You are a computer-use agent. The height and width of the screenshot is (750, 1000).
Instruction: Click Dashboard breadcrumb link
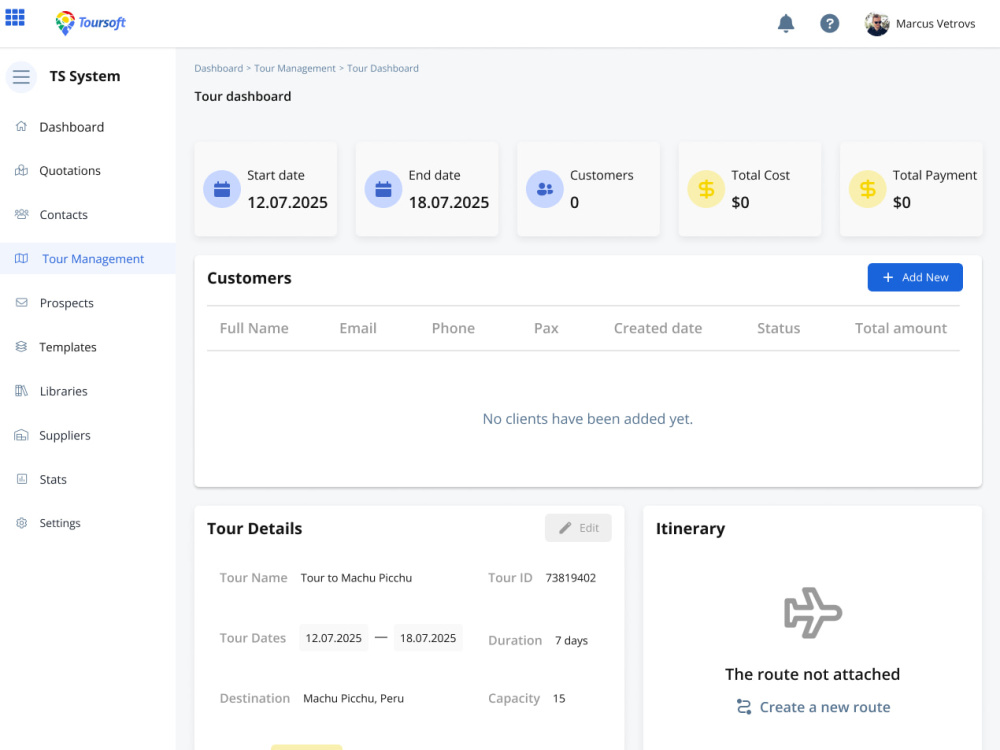point(219,68)
